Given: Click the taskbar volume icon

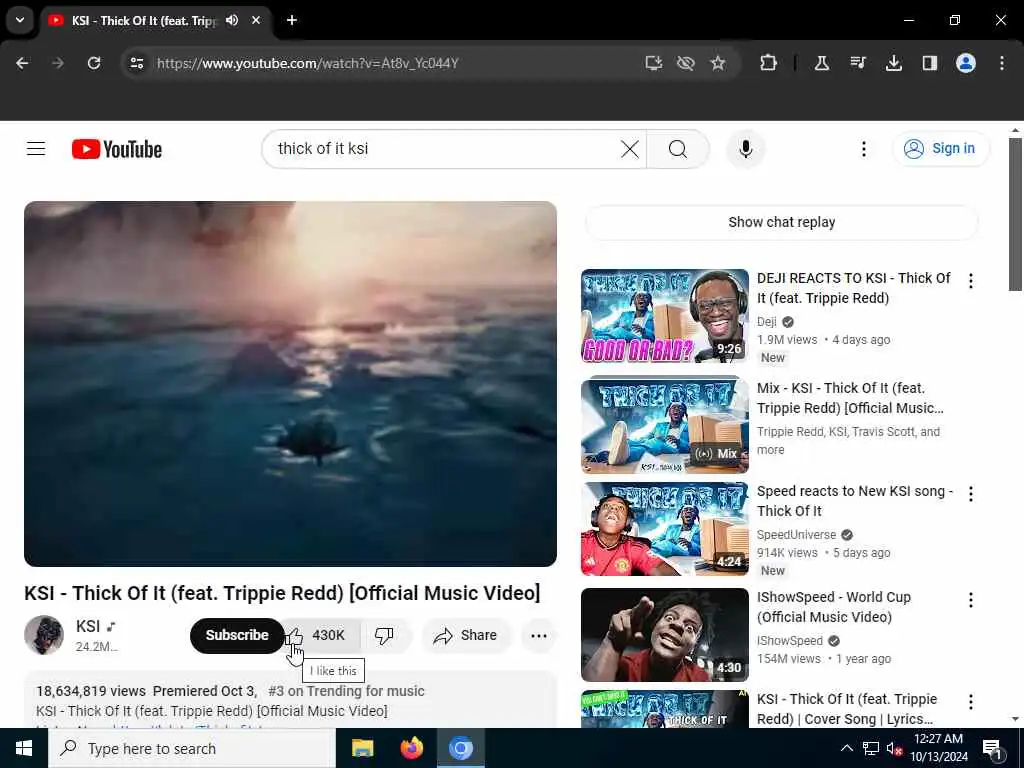Looking at the screenshot, I should (894, 748).
